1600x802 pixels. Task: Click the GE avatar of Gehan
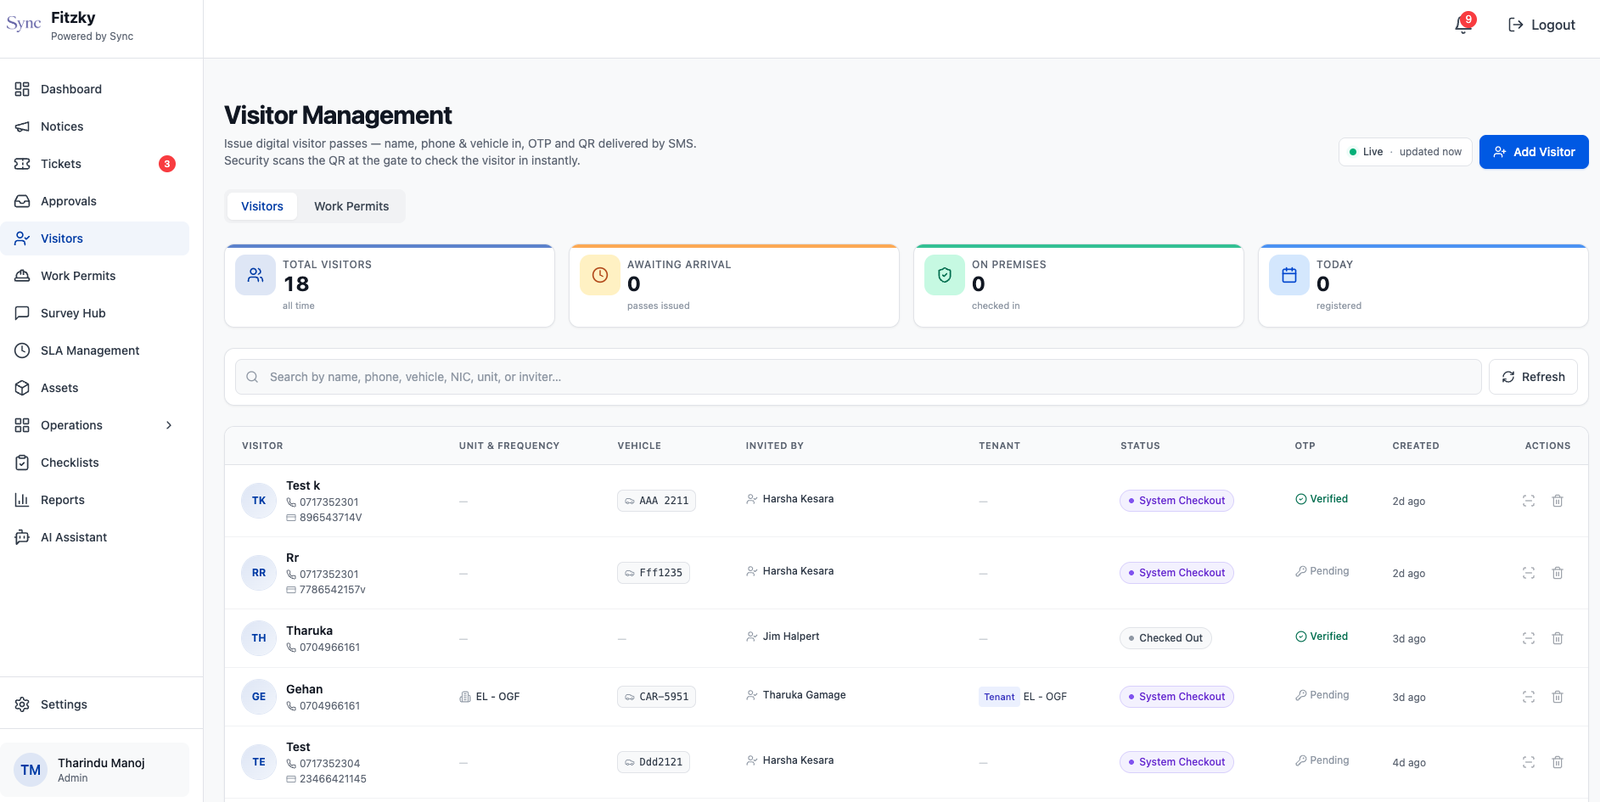pos(259,697)
